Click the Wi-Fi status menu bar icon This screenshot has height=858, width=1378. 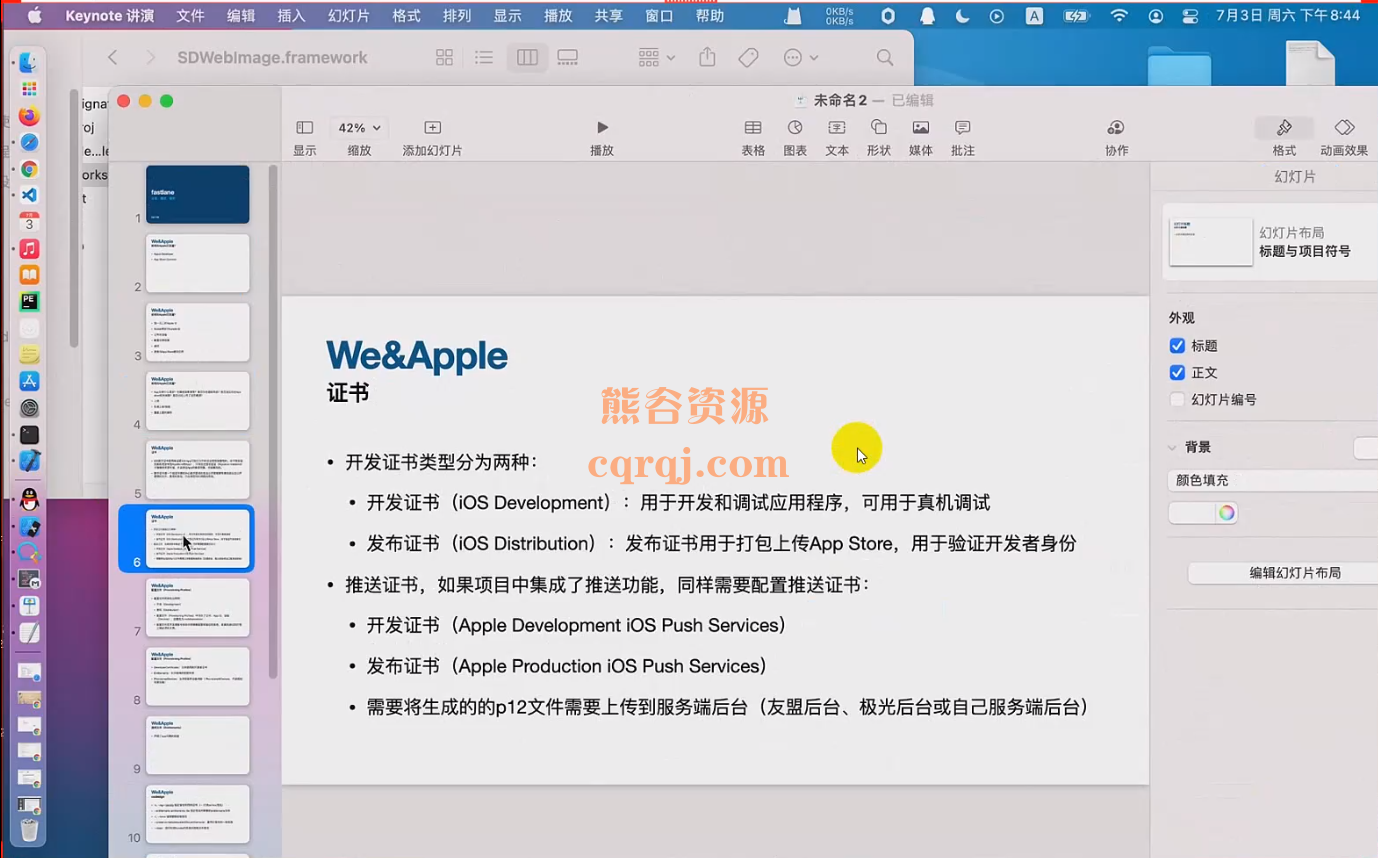pyautogui.click(x=1119, y=16)
